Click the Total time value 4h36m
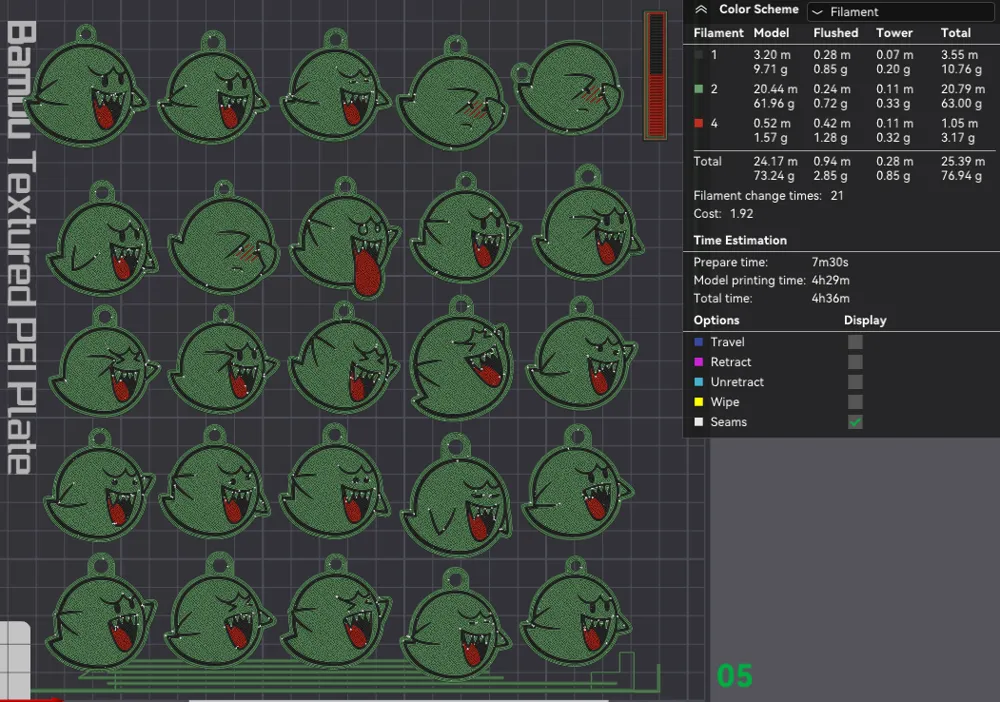Screen dimensions: 1000x702 click(x=830, y=298)
